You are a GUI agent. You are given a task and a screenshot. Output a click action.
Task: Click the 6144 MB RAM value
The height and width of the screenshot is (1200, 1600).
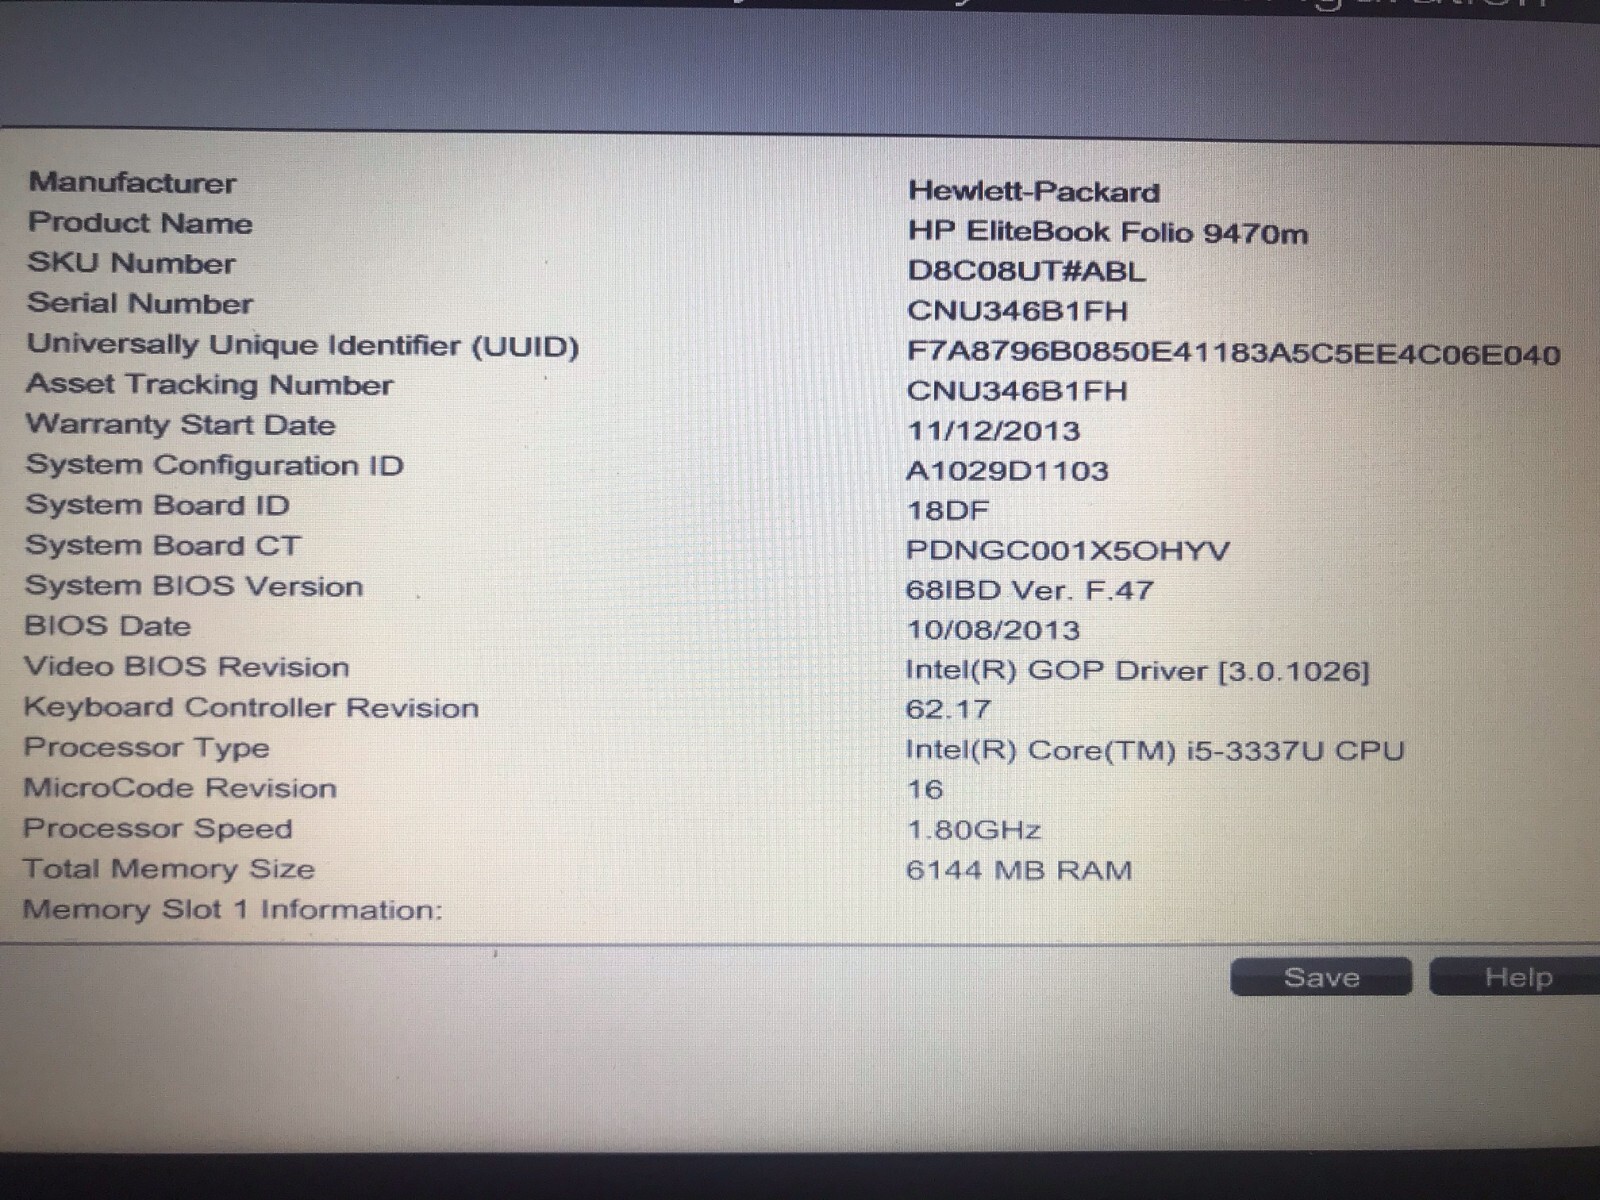[1019, 870]
